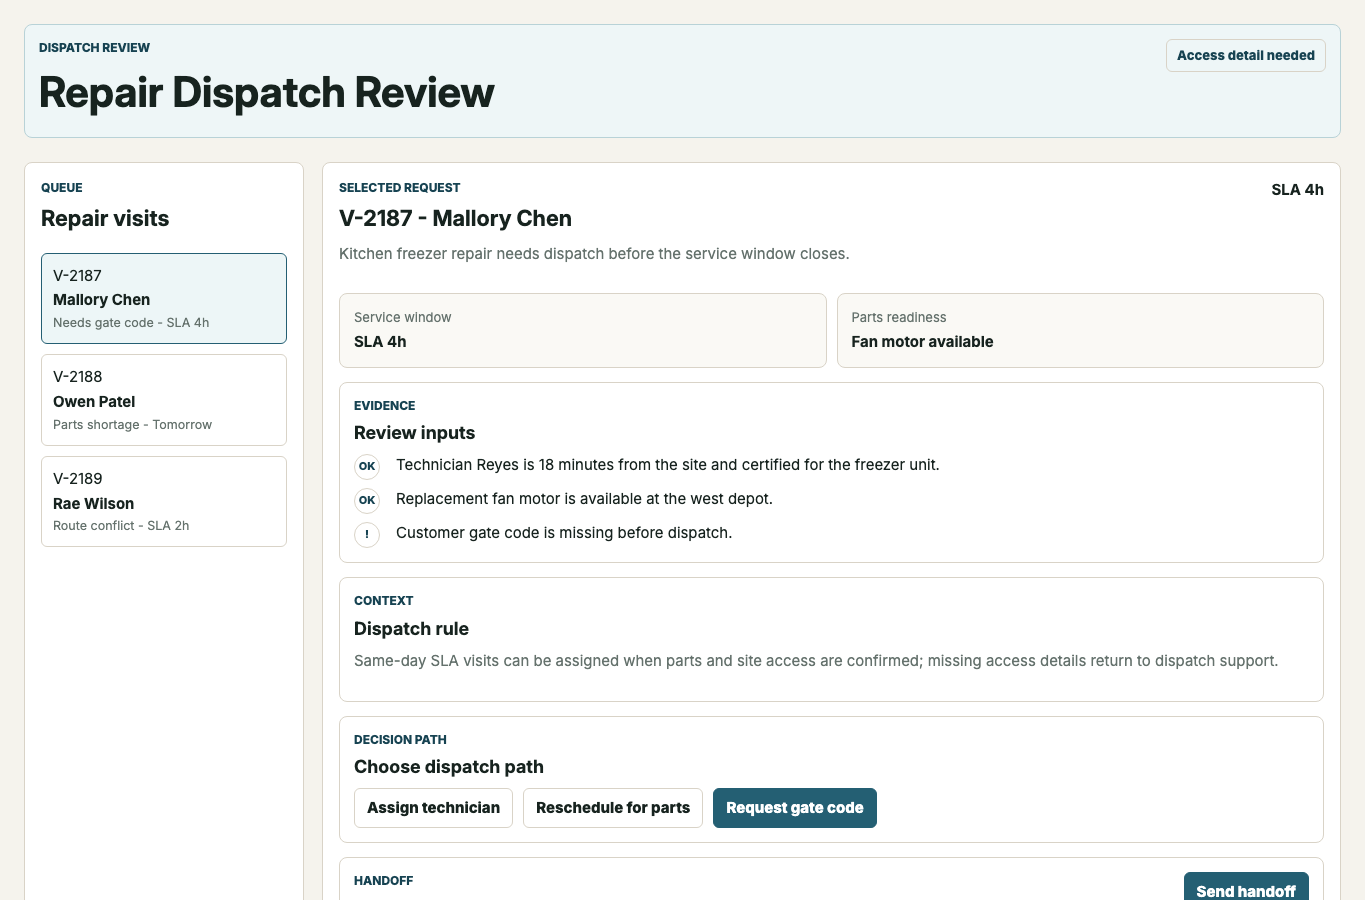Click the Dispatch rule heading

411,629
